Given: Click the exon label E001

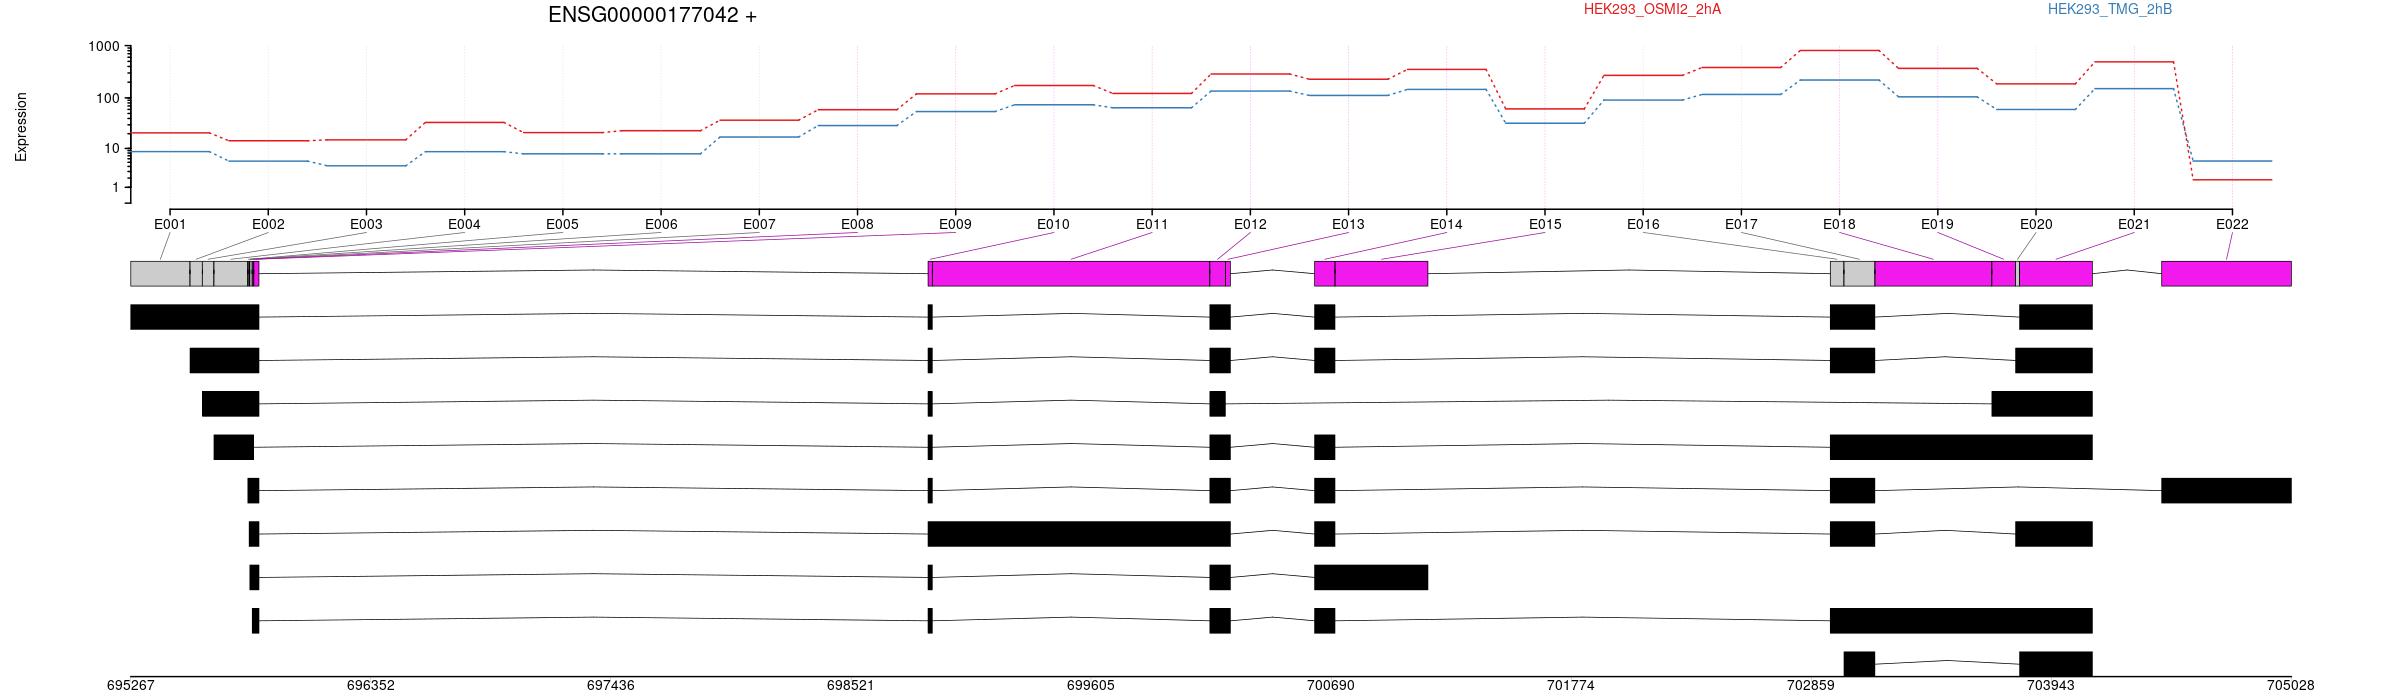Looking at the screenshot, I should coord(170,225).
